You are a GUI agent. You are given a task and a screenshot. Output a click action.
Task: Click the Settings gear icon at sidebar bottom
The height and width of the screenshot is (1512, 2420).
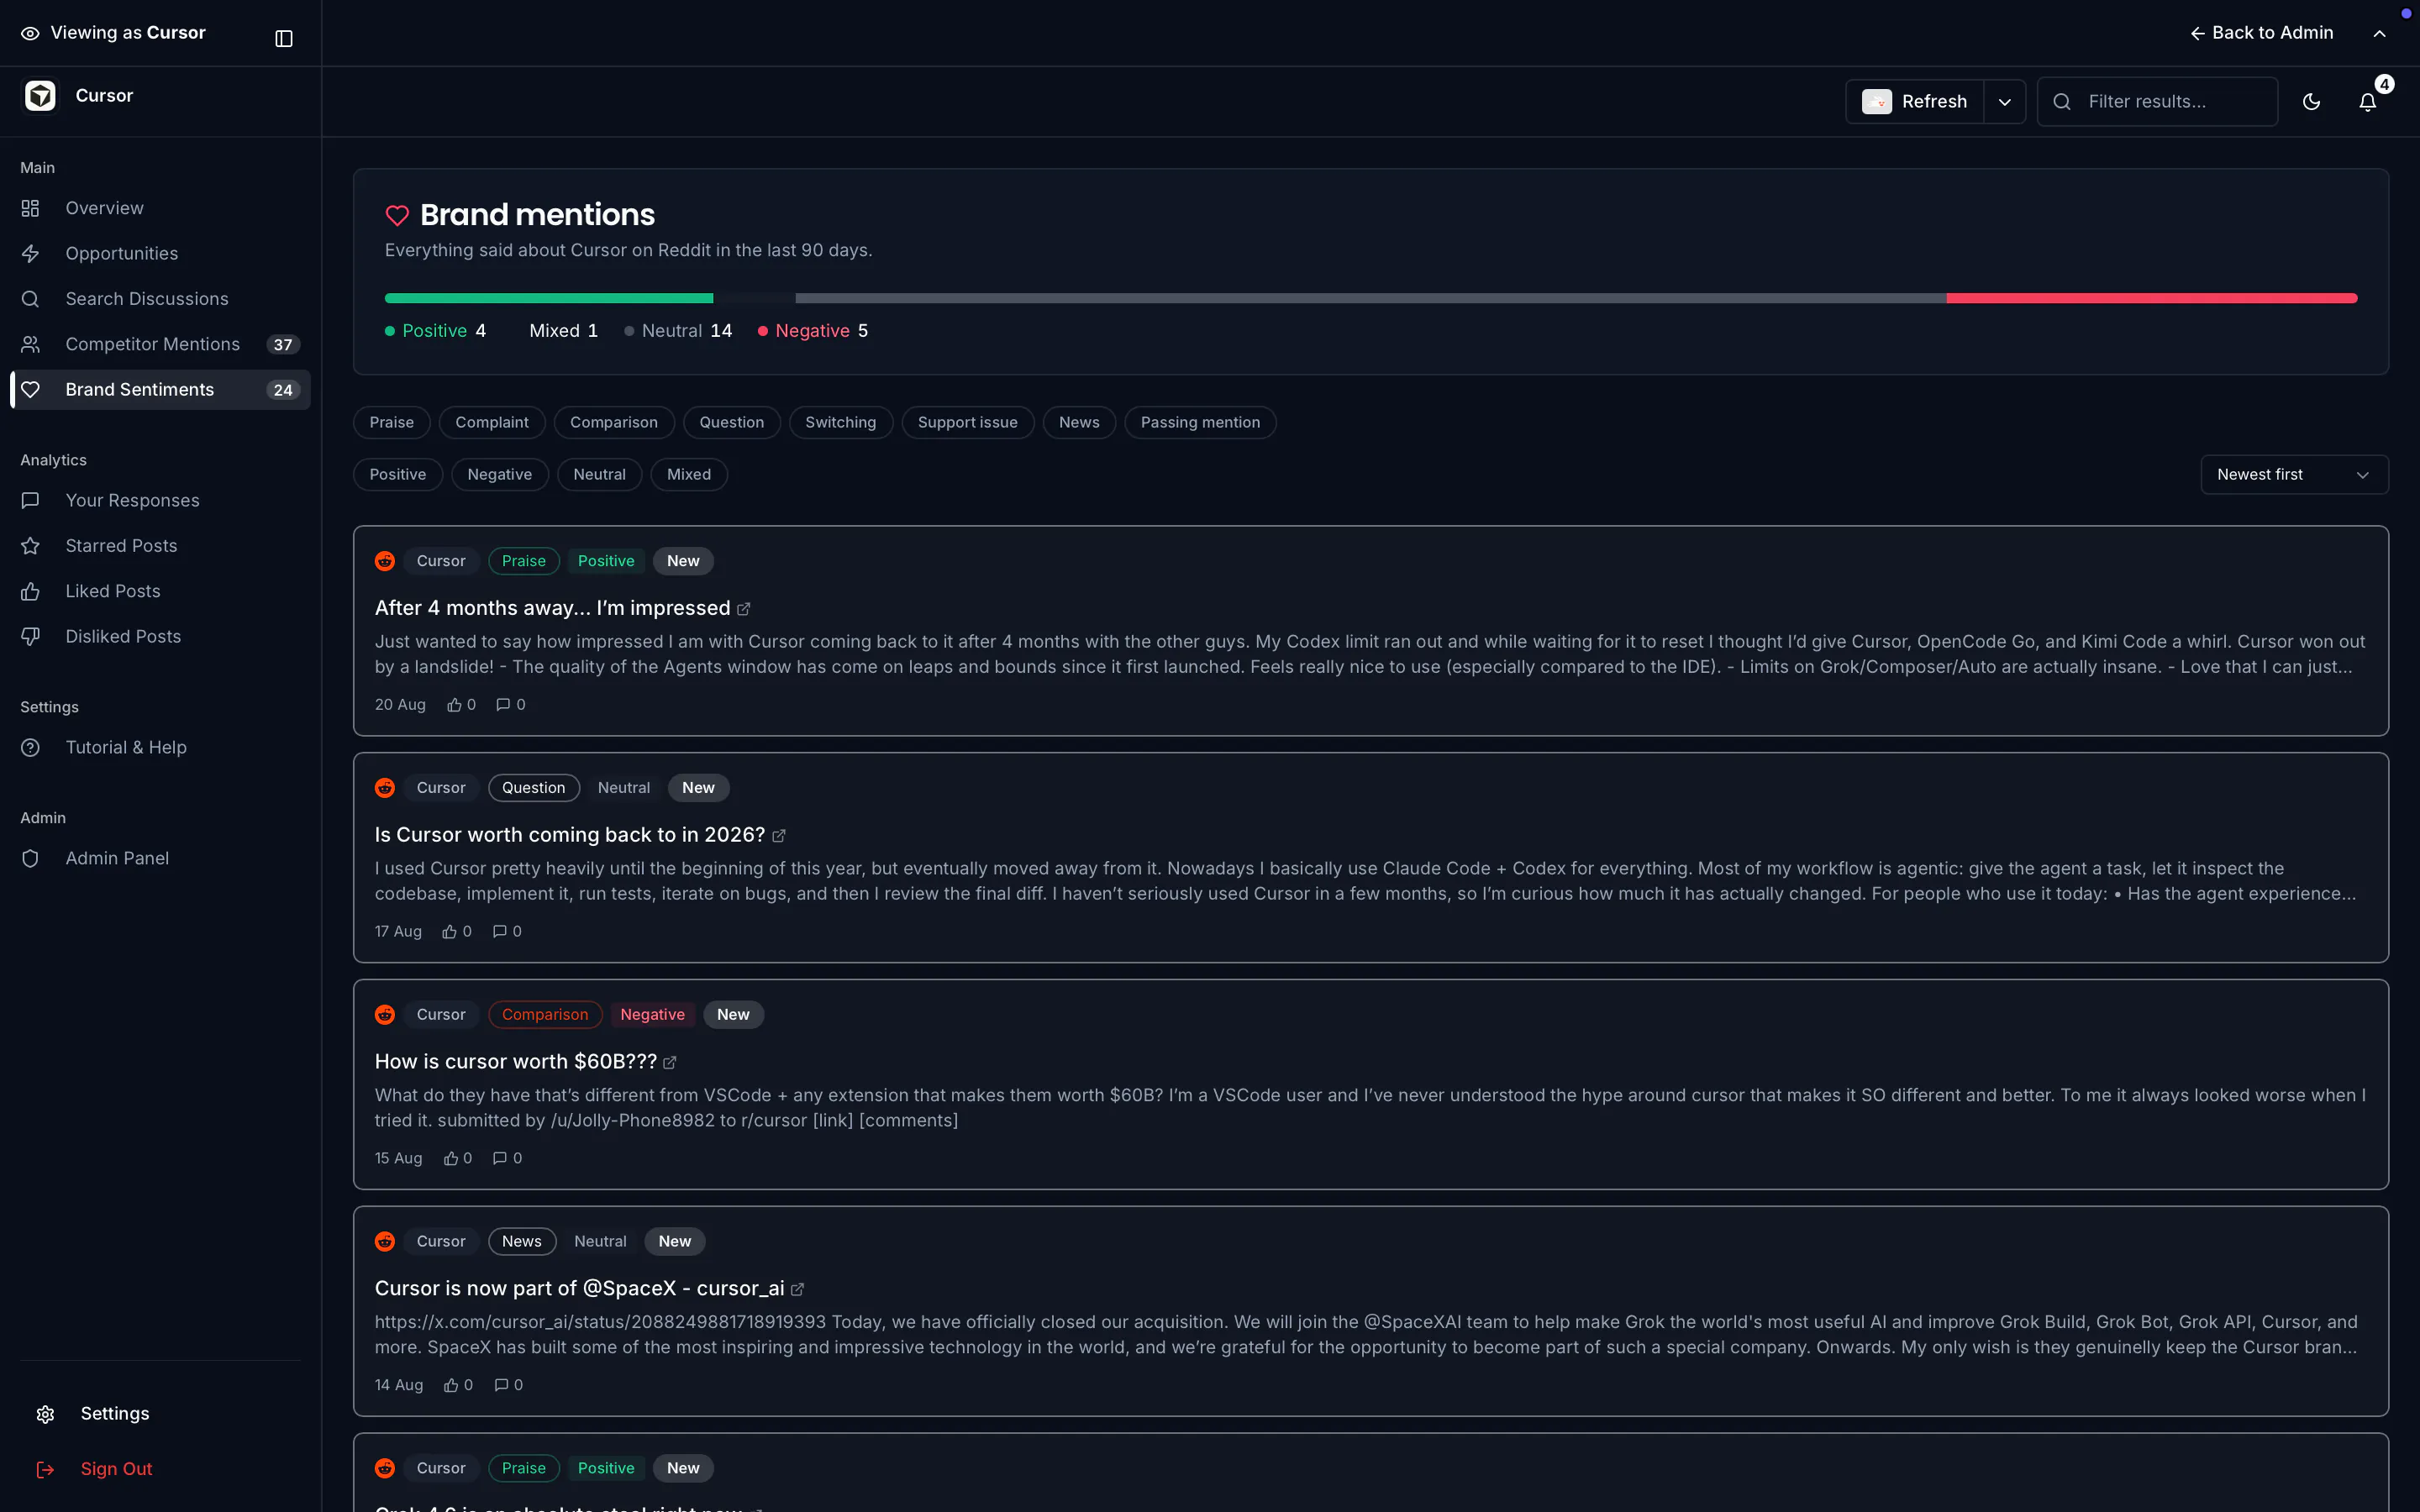click(45, 1414)
